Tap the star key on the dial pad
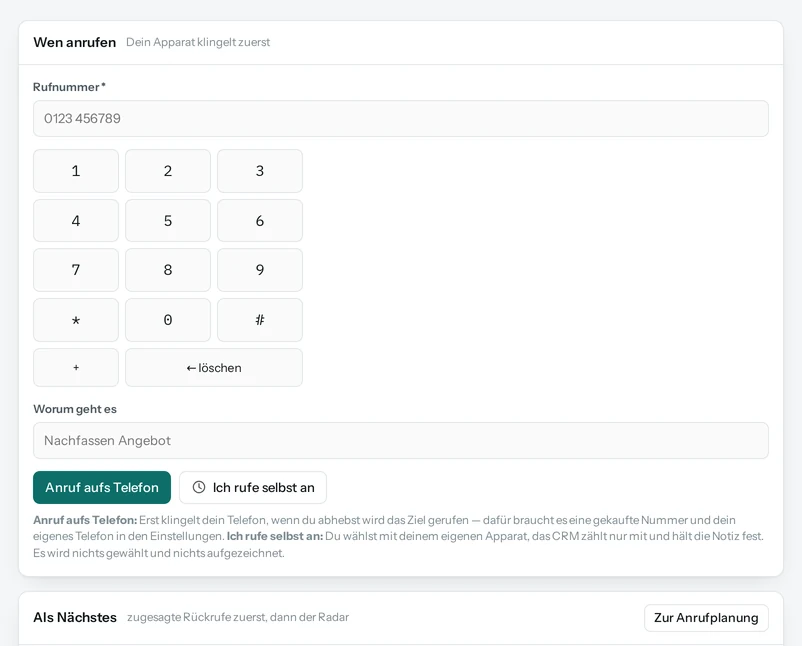The width and height of the screenshot is (802, 646). point(76,320)
